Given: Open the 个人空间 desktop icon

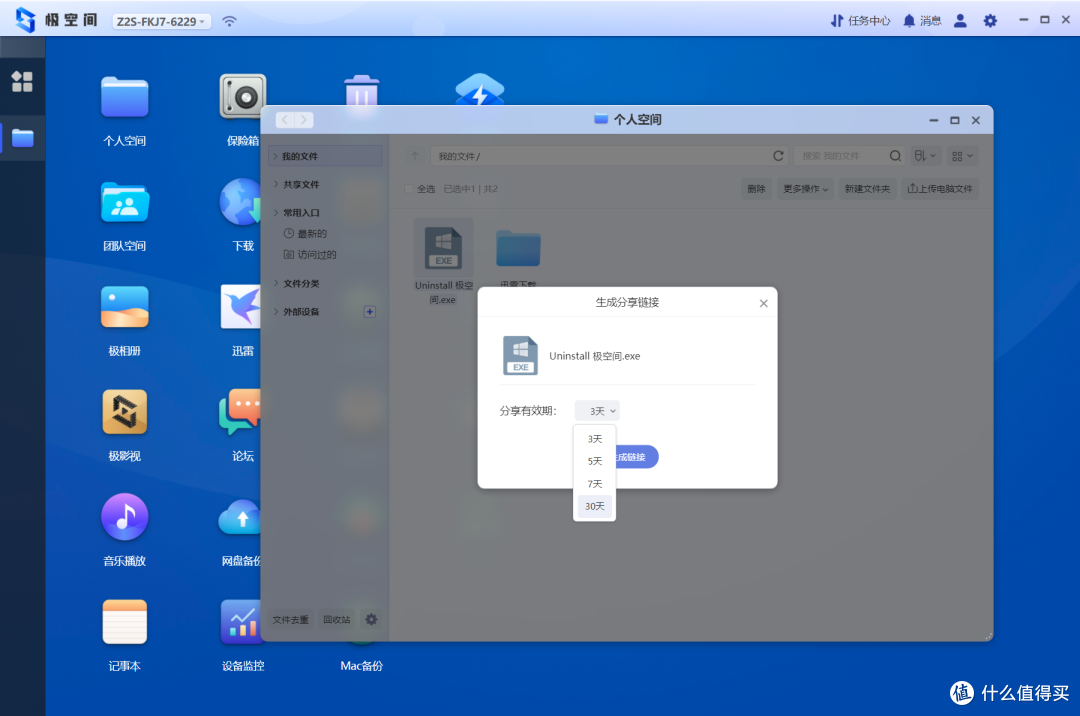Looking at the screenshot, I should click(x=125, y=98).
